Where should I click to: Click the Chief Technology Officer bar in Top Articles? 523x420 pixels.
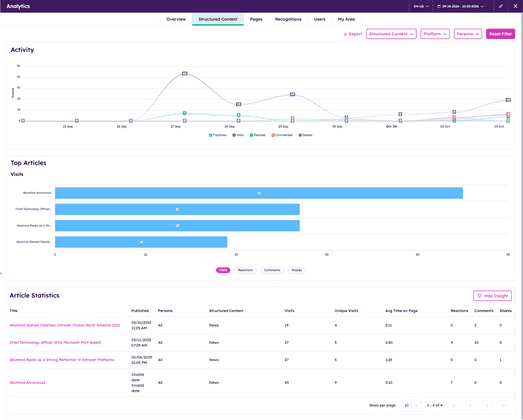(177, 209)
